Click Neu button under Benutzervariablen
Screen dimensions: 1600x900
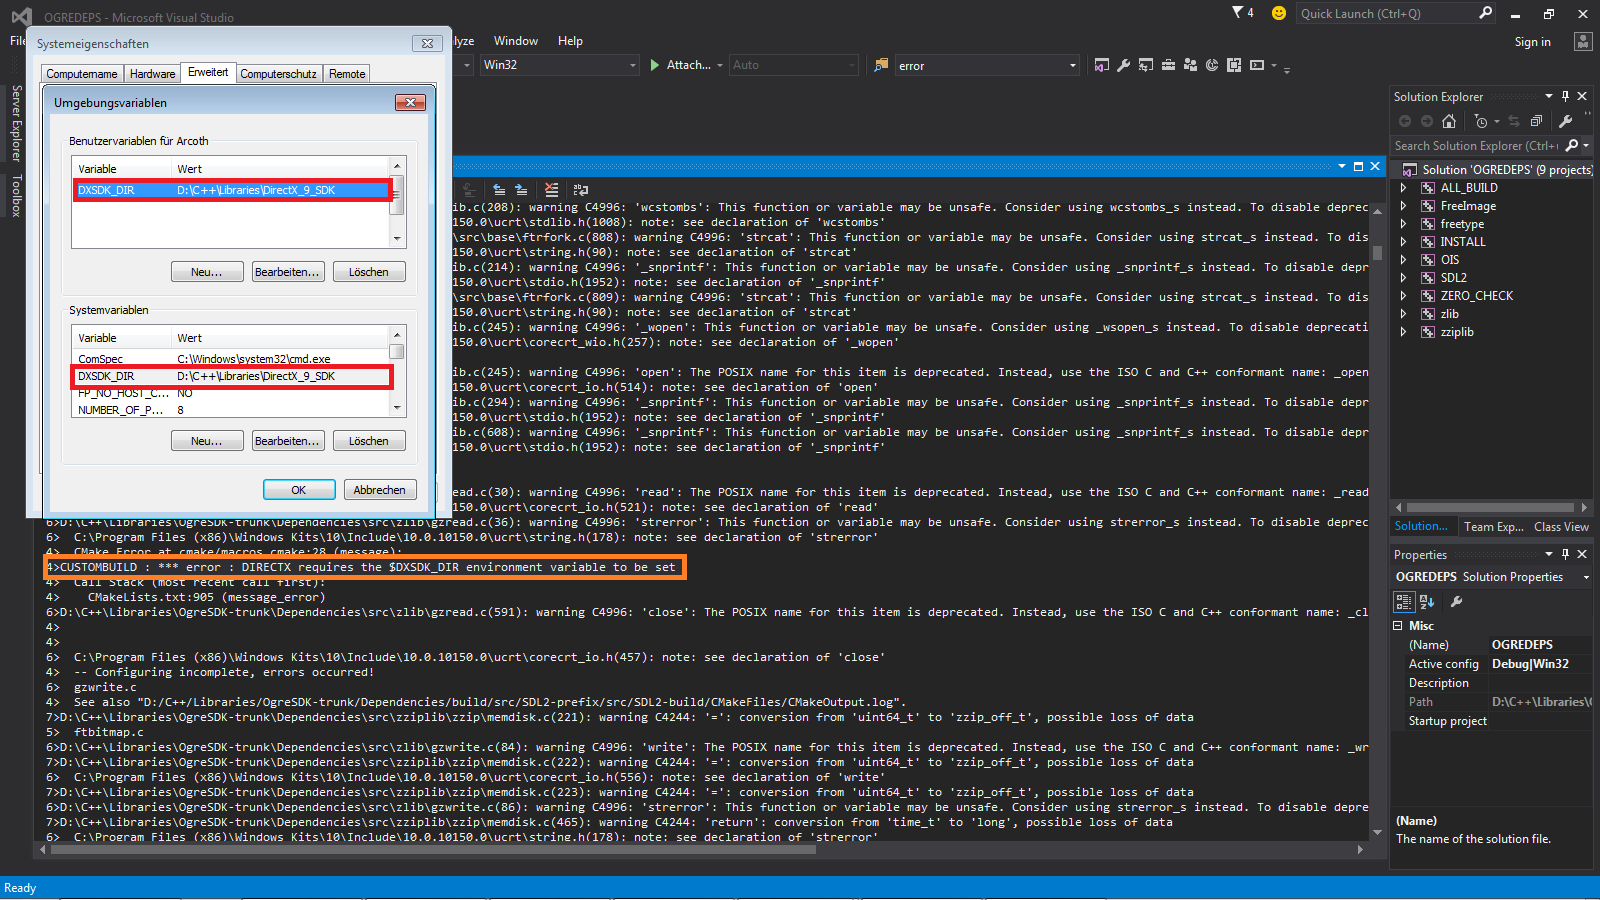tap(207, 272)
